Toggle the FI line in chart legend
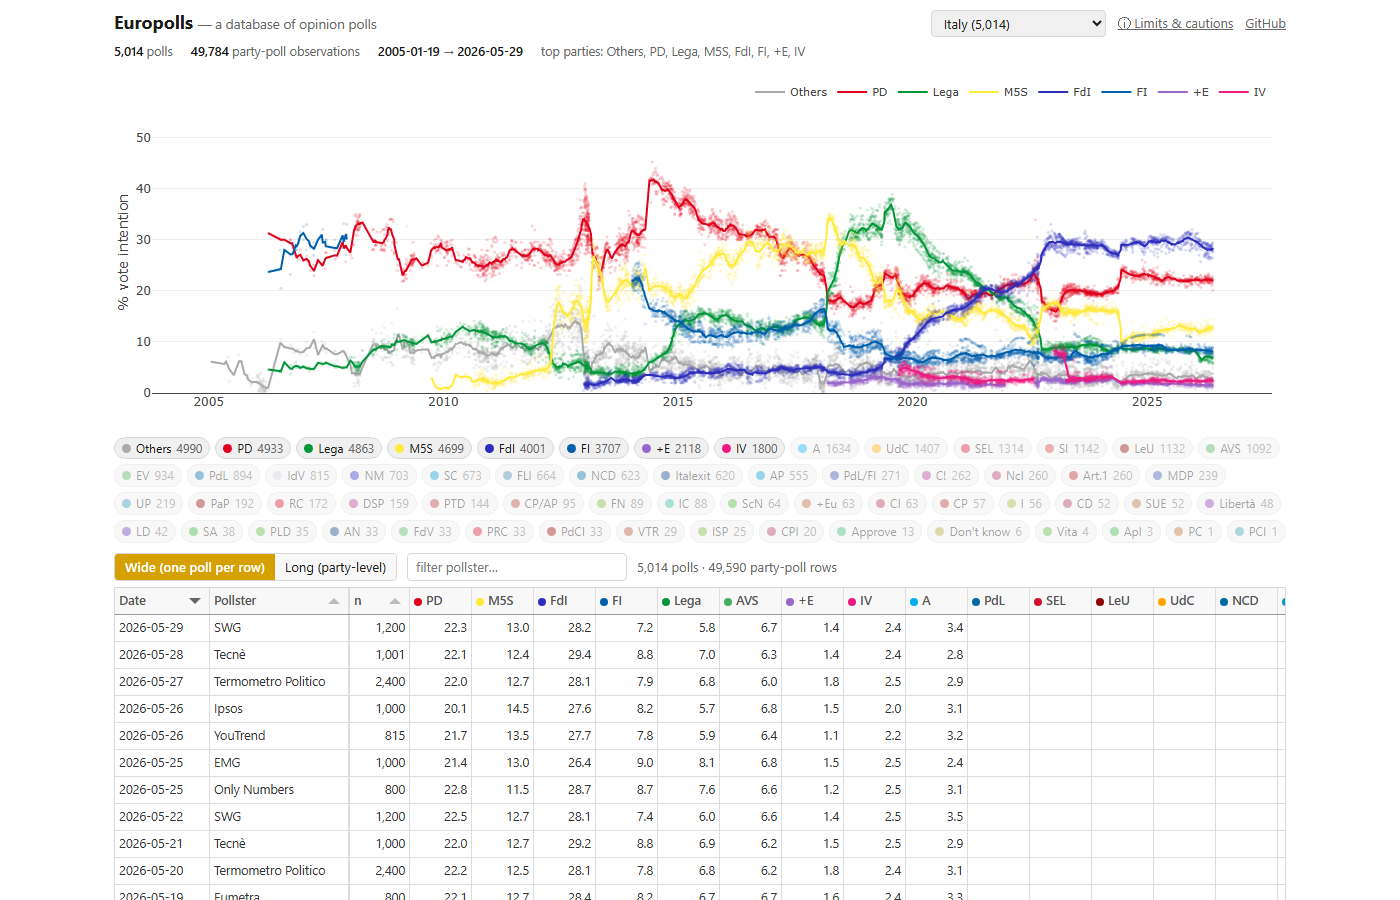This screenshot has width=1400, height=900. pos(1125,92)
